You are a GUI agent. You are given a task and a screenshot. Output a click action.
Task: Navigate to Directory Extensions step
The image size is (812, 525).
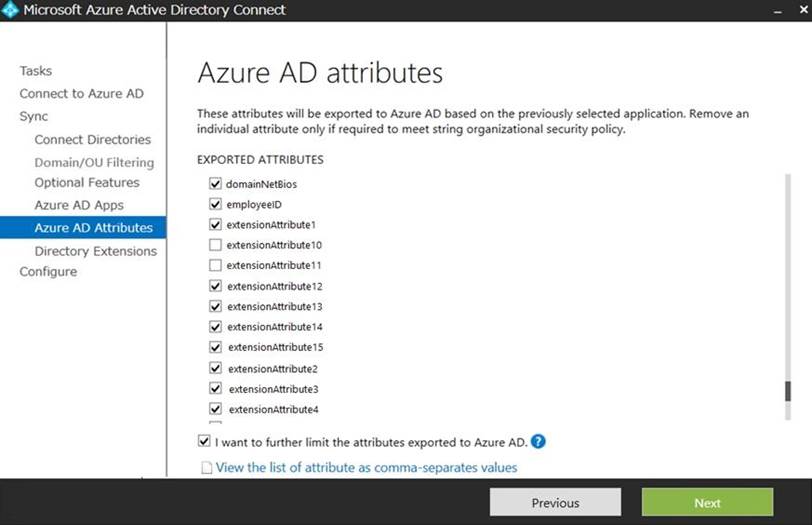tap(95, 251)
